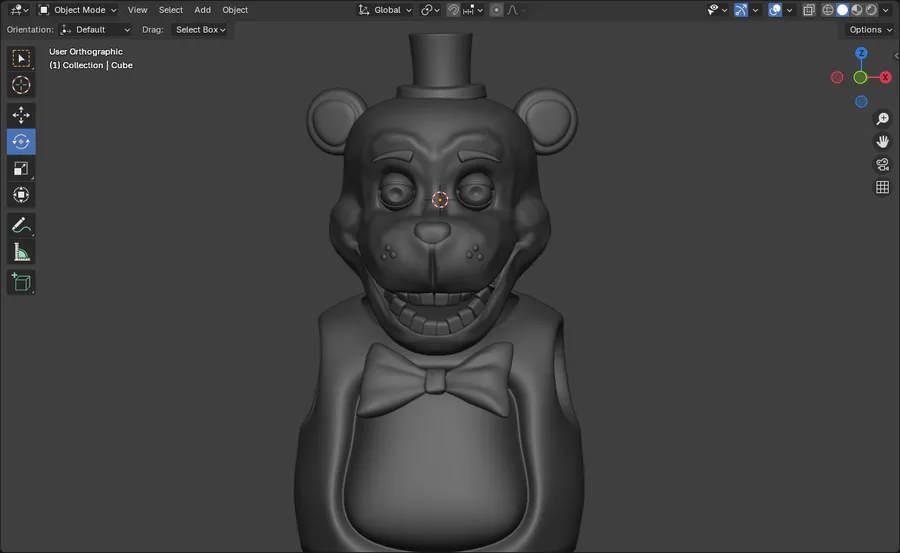Click the green Y axis gizmo handle
Screen dimensions: 900x553
[860, 77]
